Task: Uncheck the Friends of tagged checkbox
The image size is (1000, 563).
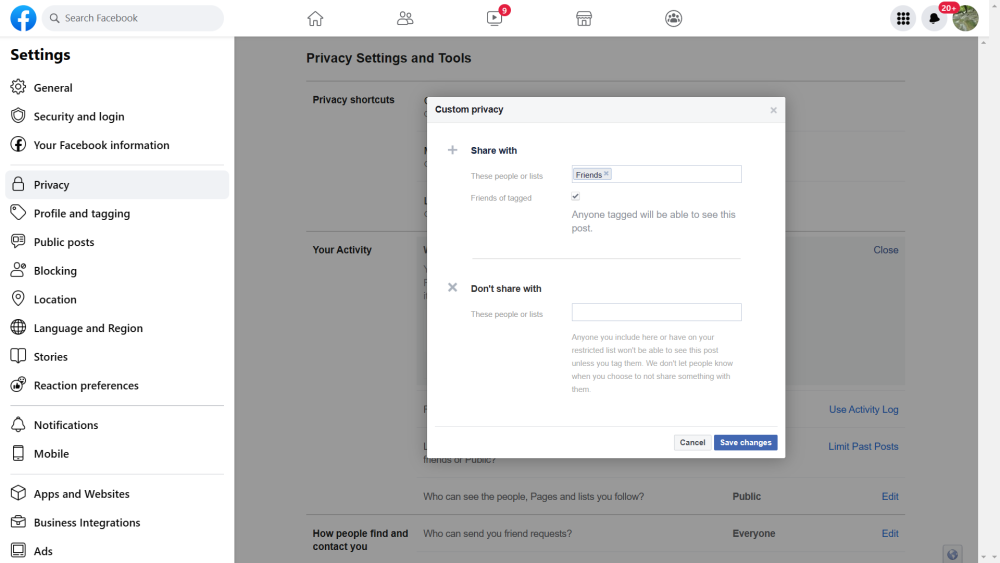Action: click(576, 197)
